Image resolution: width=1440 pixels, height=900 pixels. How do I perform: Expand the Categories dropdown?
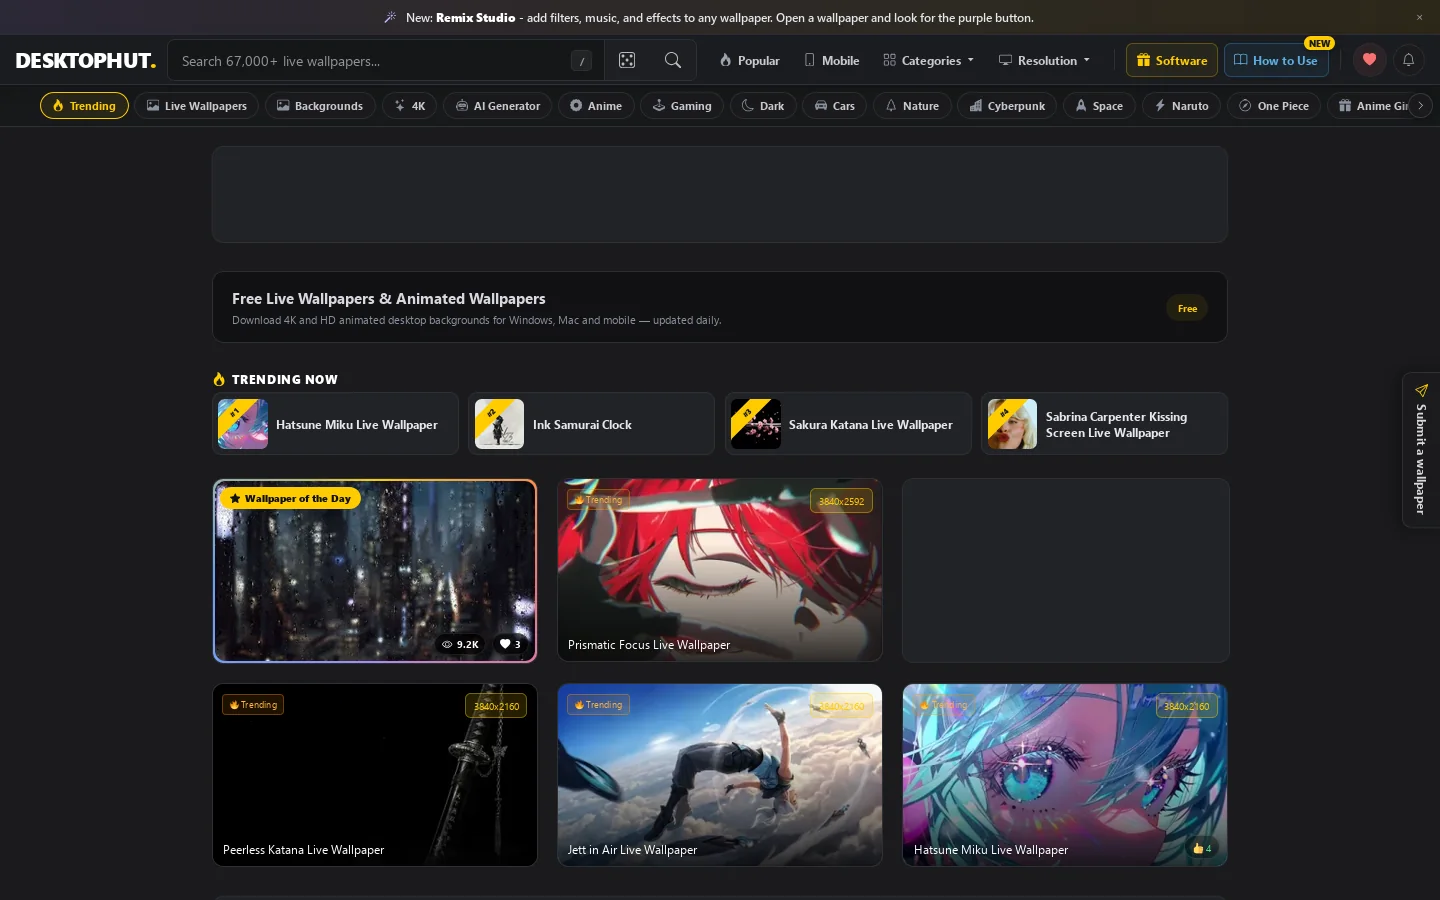pos(929,61)
